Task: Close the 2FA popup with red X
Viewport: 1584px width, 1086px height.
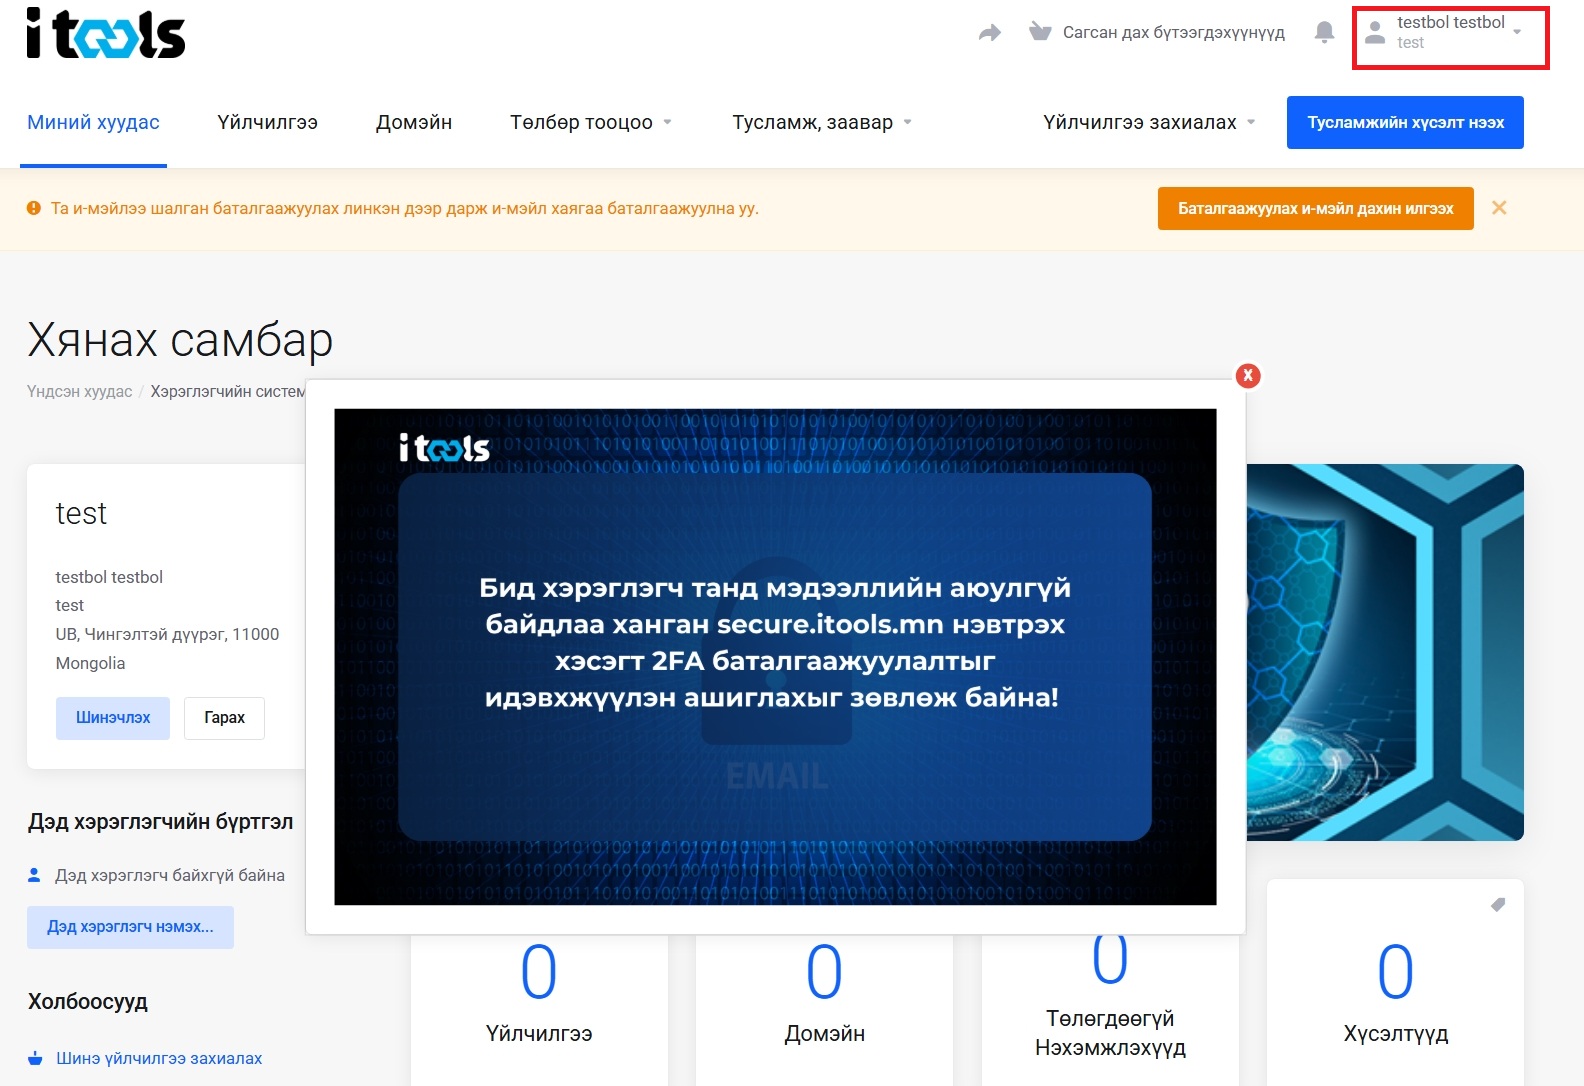Action: (x=1247, y=376)
